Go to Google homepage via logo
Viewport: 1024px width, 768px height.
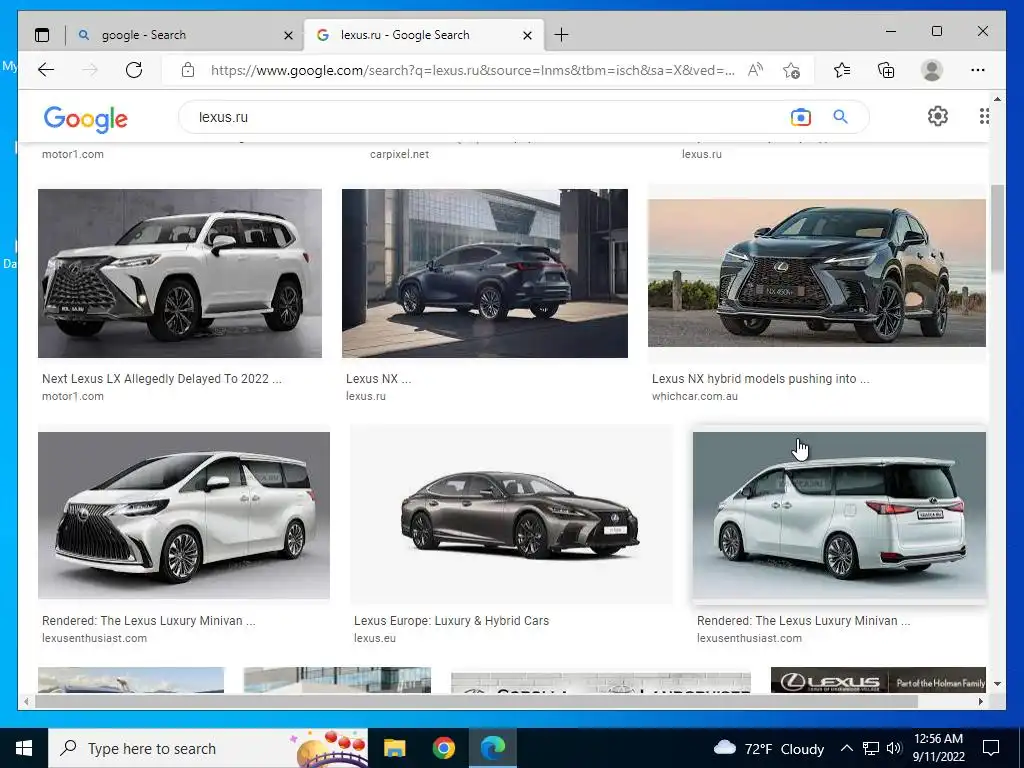coord(86,118)
